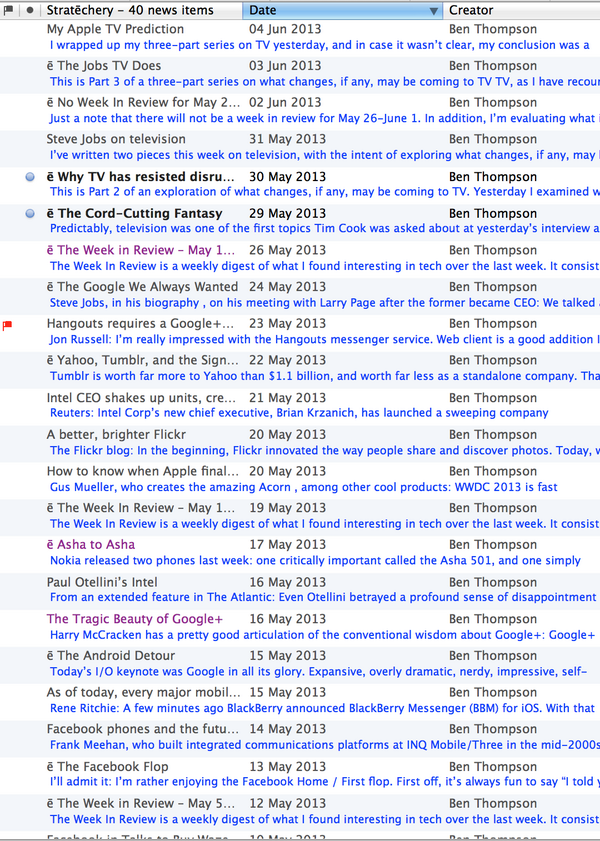Image resolution: width=600 pixels, height=841 pixels.
Task: Open unread Why TV has resisted disruption
Action: 140,176
